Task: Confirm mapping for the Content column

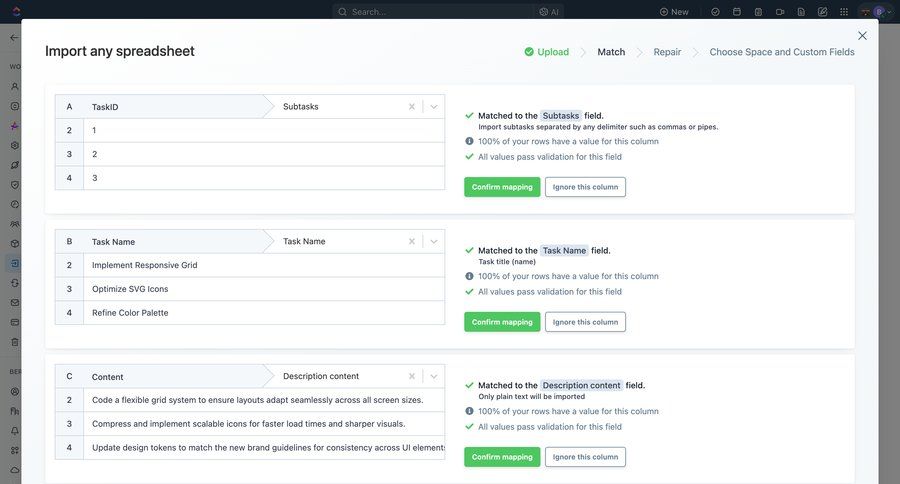Action: (x=502, y=457)
